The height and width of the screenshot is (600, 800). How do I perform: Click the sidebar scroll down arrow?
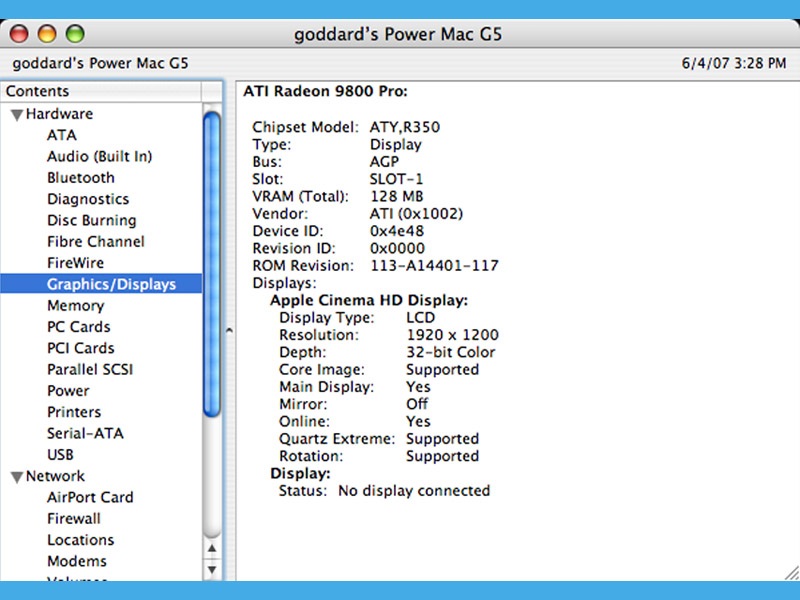pos(212,570)
